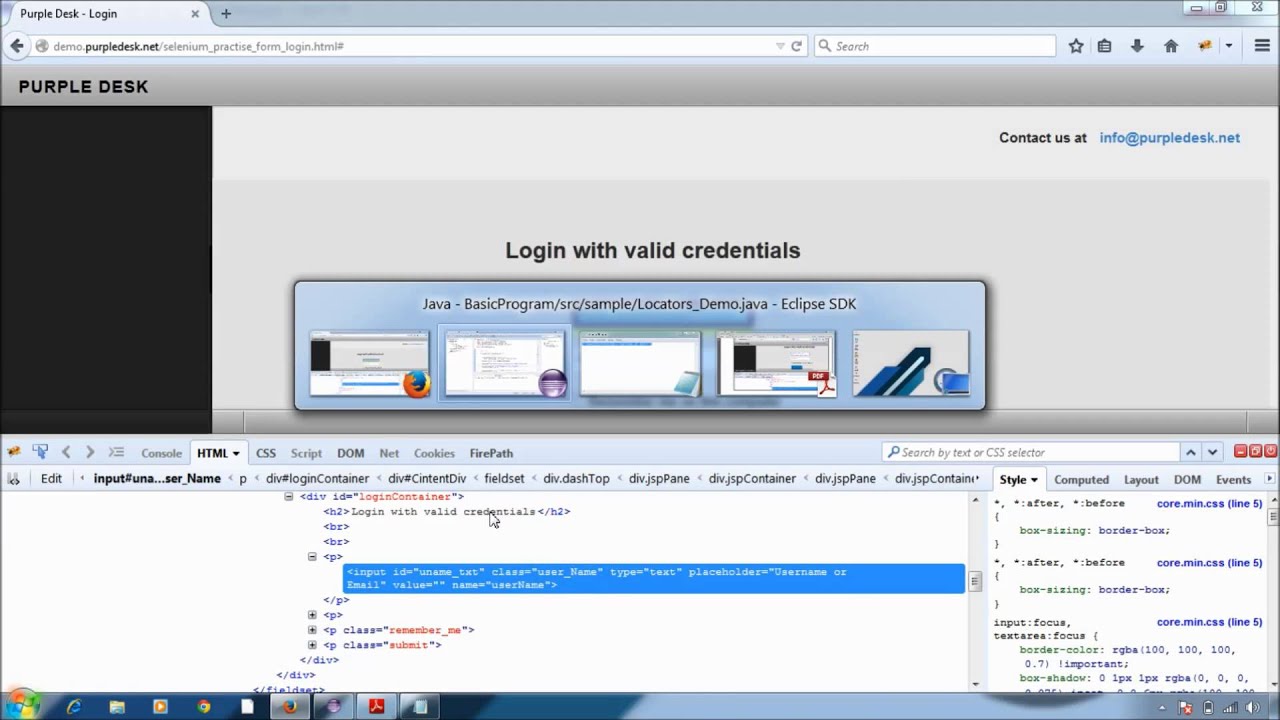Minimize the Firebug panel

coord(1240,452)
